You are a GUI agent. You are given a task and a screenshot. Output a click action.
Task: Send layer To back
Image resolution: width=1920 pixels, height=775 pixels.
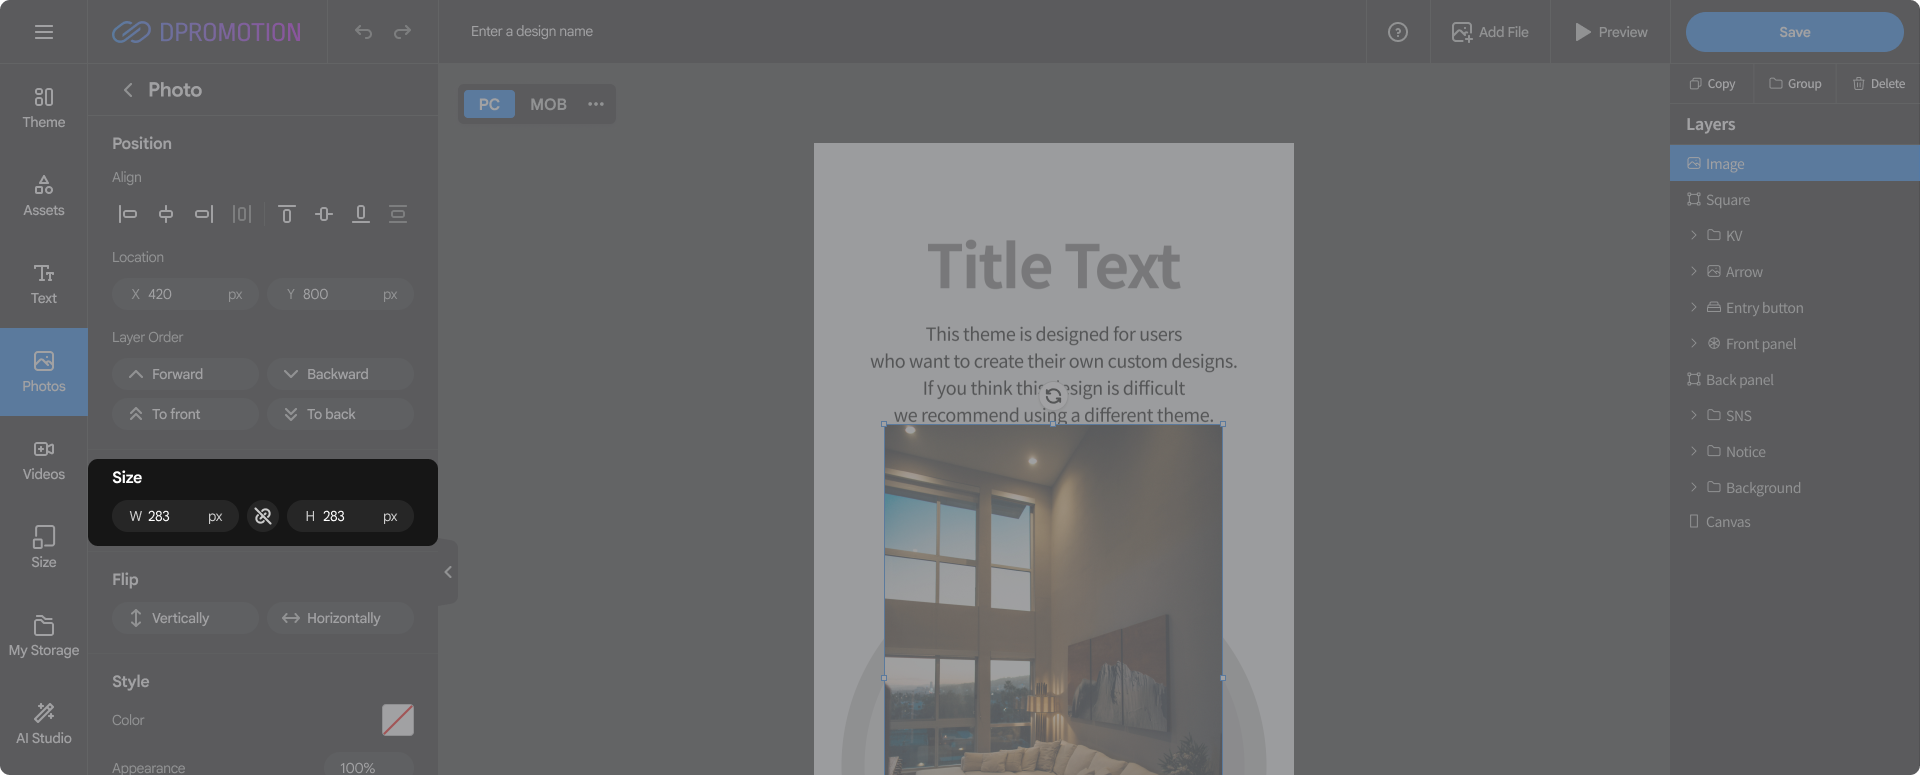point(340,414)
